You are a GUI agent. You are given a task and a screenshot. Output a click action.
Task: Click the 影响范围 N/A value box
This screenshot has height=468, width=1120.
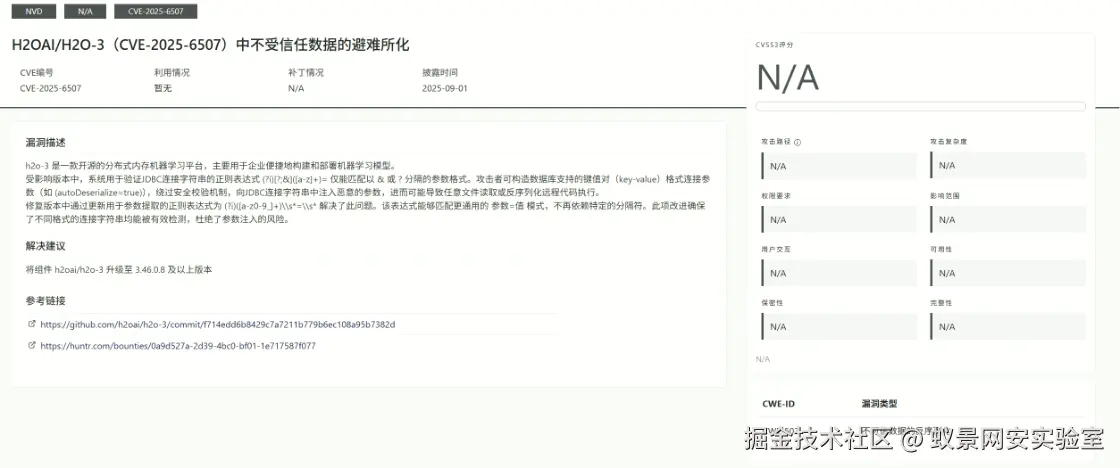click(1008, 219)
